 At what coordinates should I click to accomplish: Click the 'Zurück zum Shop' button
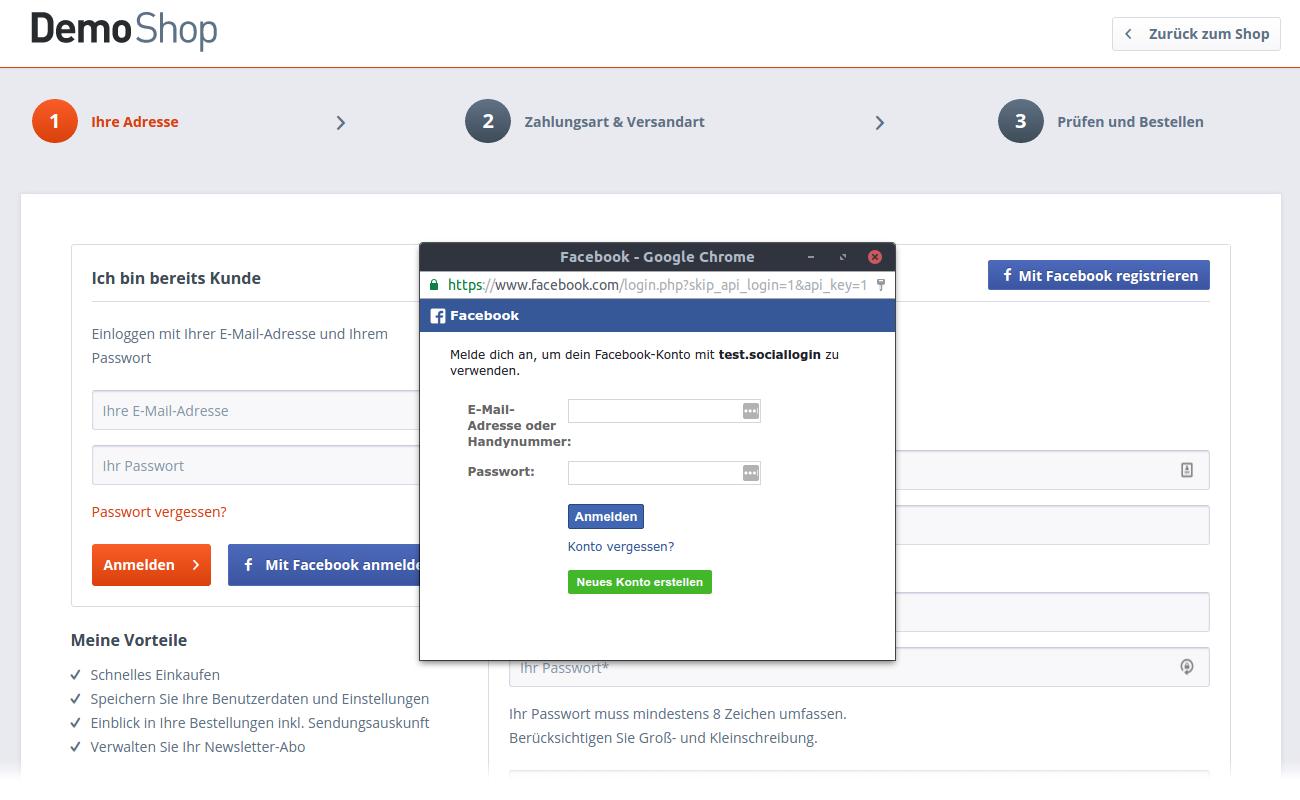(1196, 34)
